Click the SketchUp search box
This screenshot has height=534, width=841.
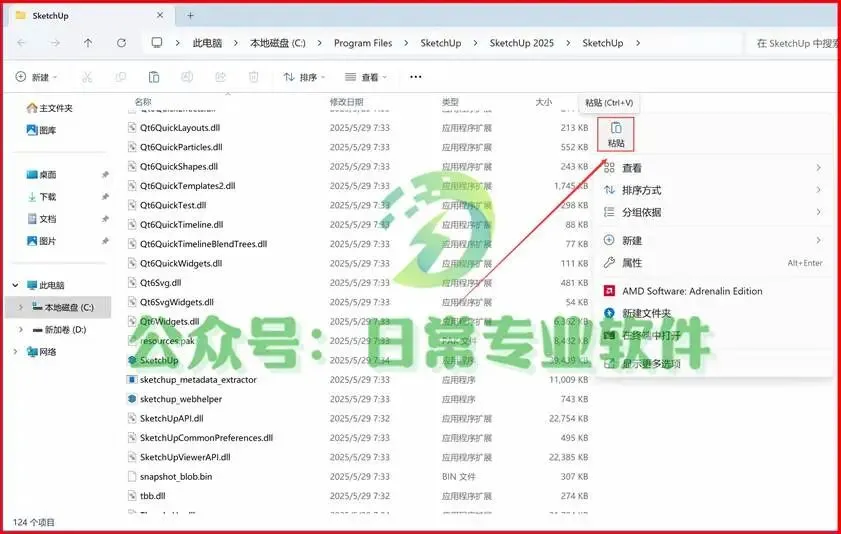[x=792, y=43]
